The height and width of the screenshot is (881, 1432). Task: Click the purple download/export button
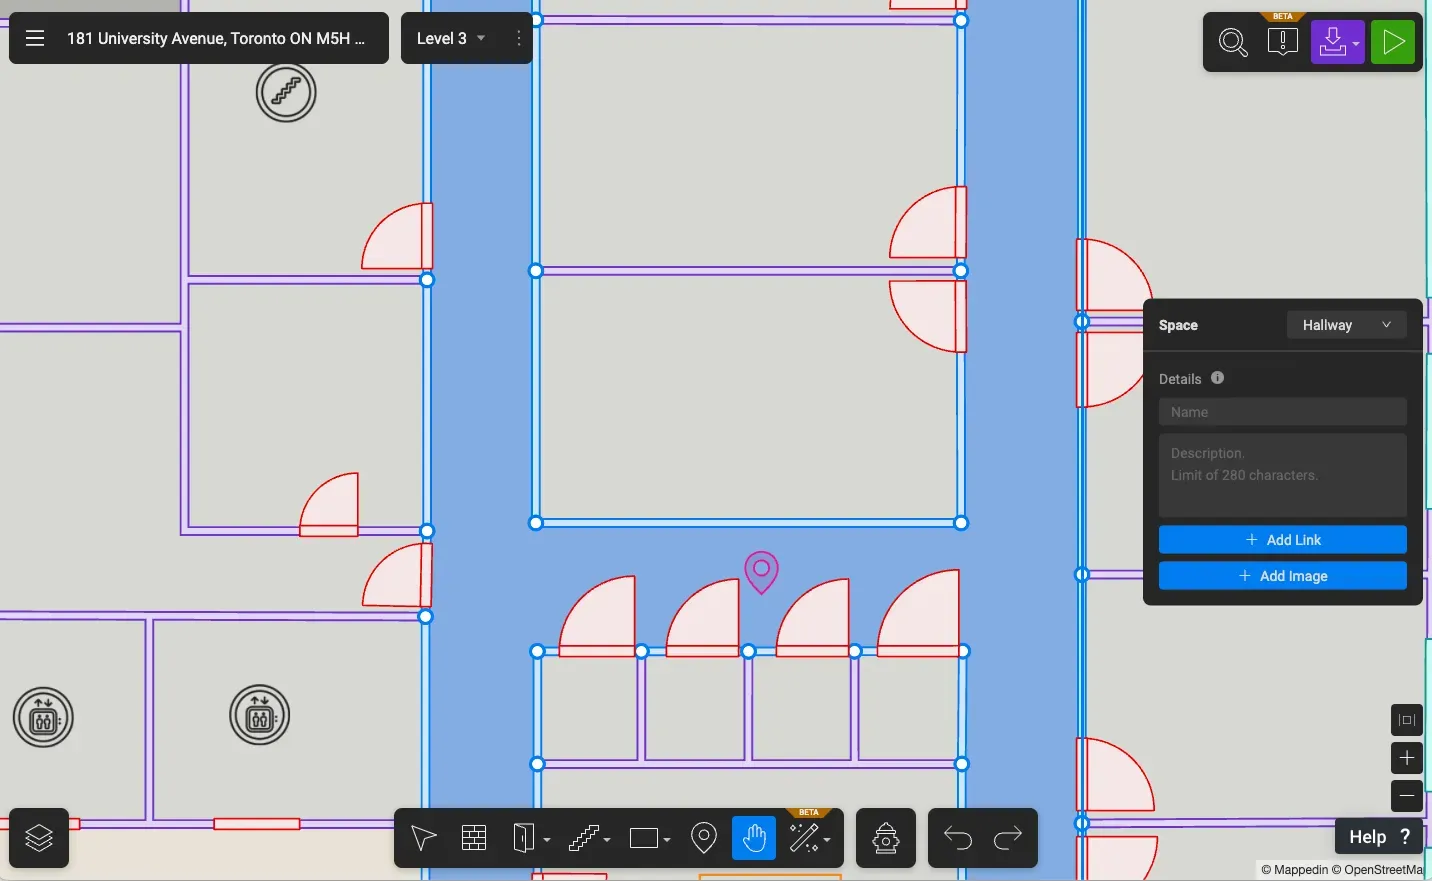click(1332, 42)
